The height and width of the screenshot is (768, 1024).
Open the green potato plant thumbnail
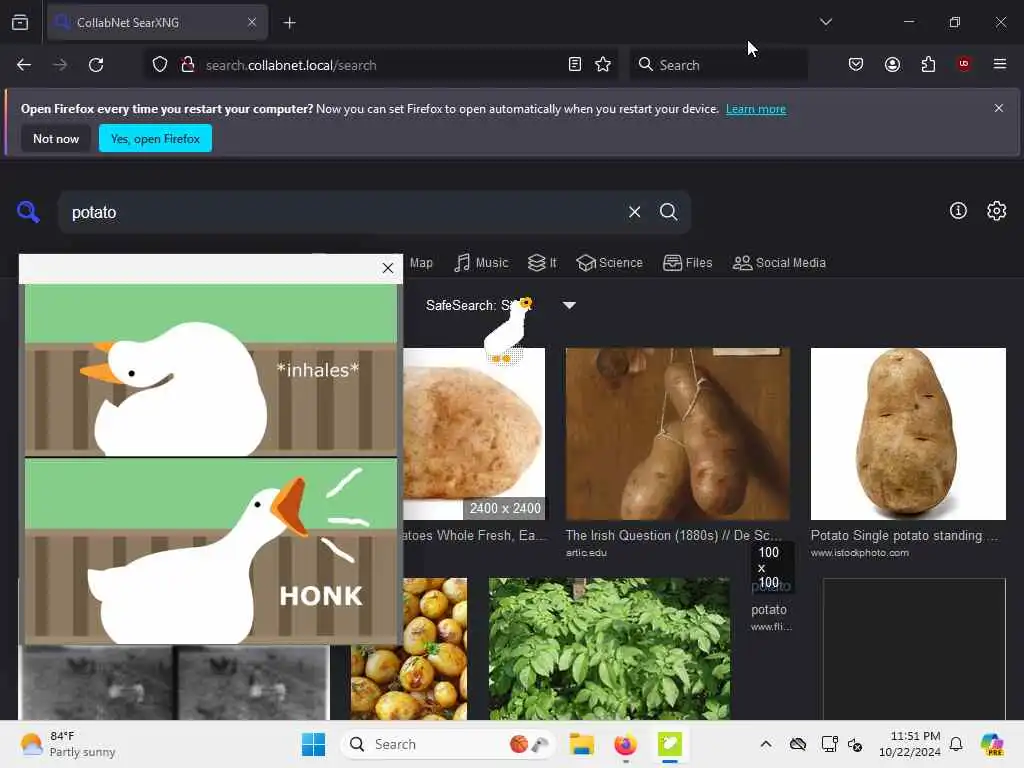click(609, 648)
